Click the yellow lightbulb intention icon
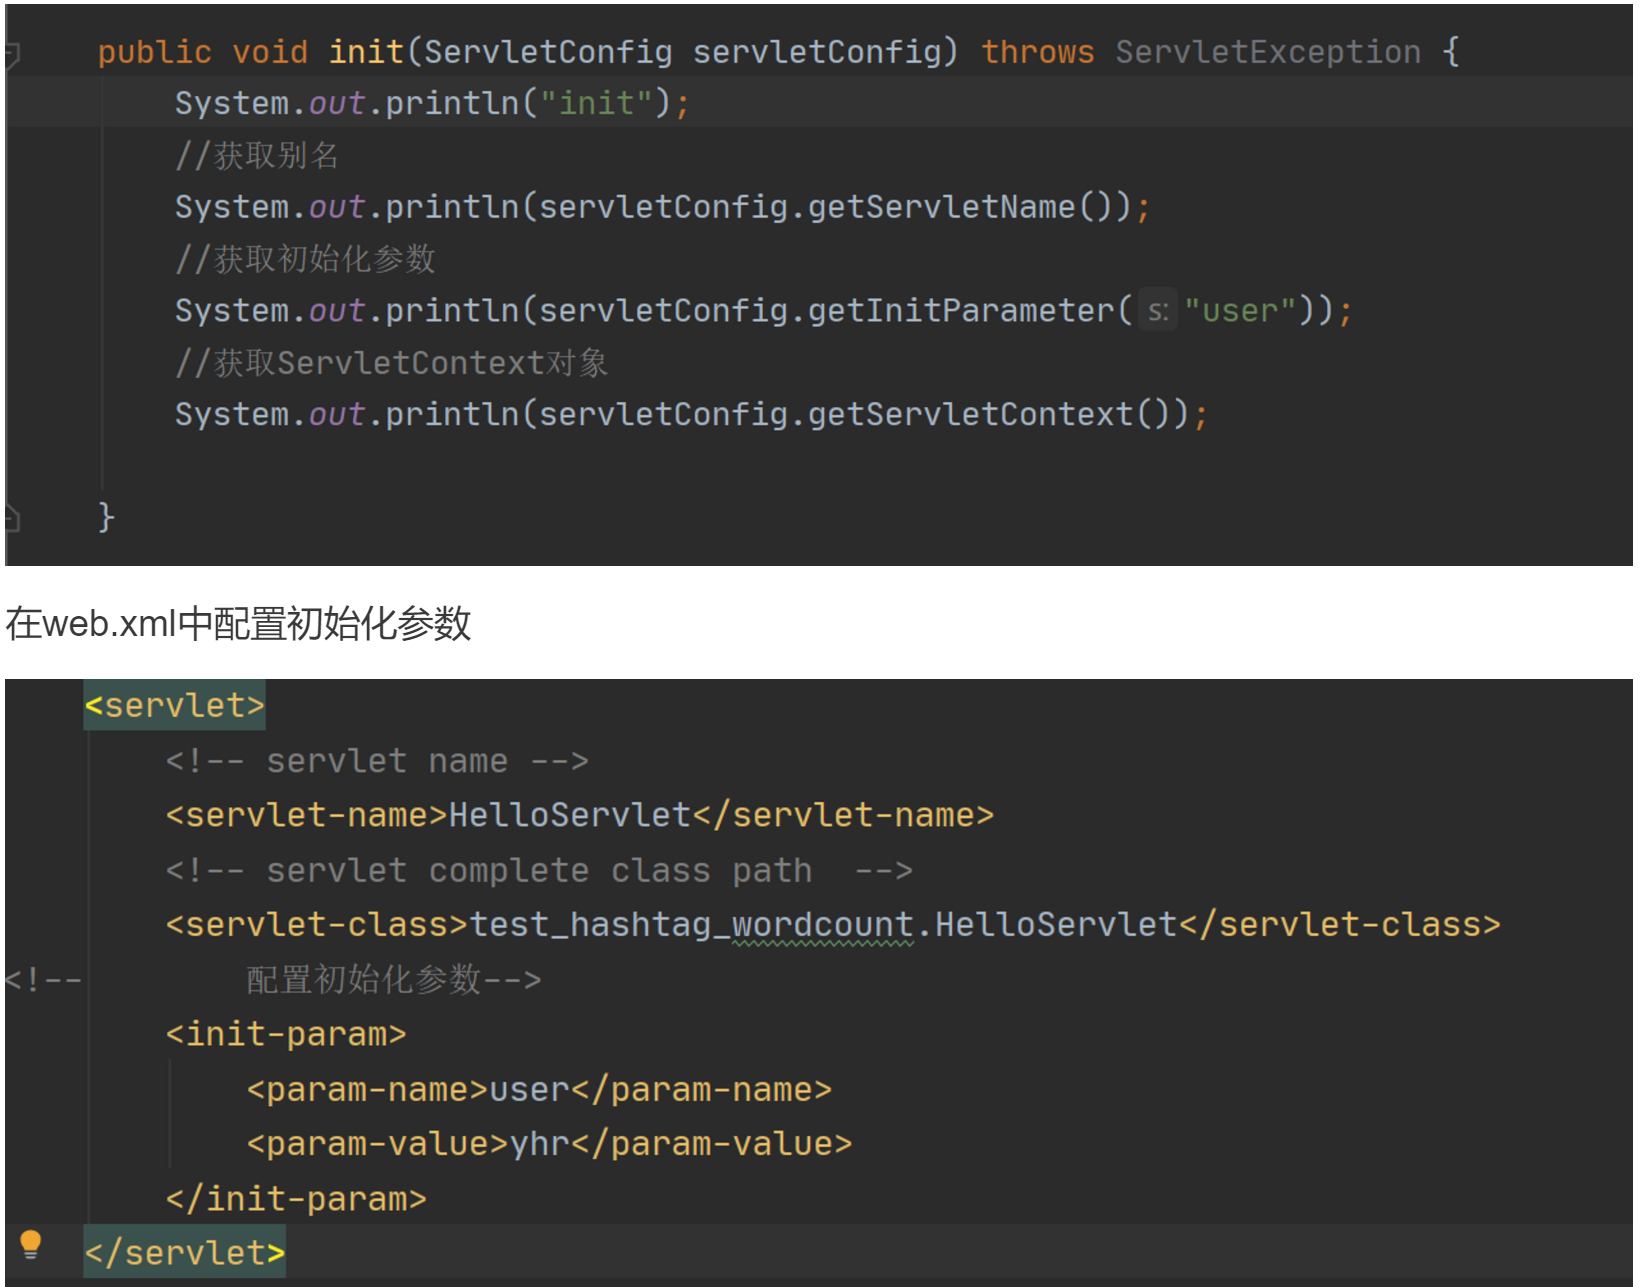The height and width of the screenshot is (1287, 1644). pyautogui.click(x=30, y=1244)
